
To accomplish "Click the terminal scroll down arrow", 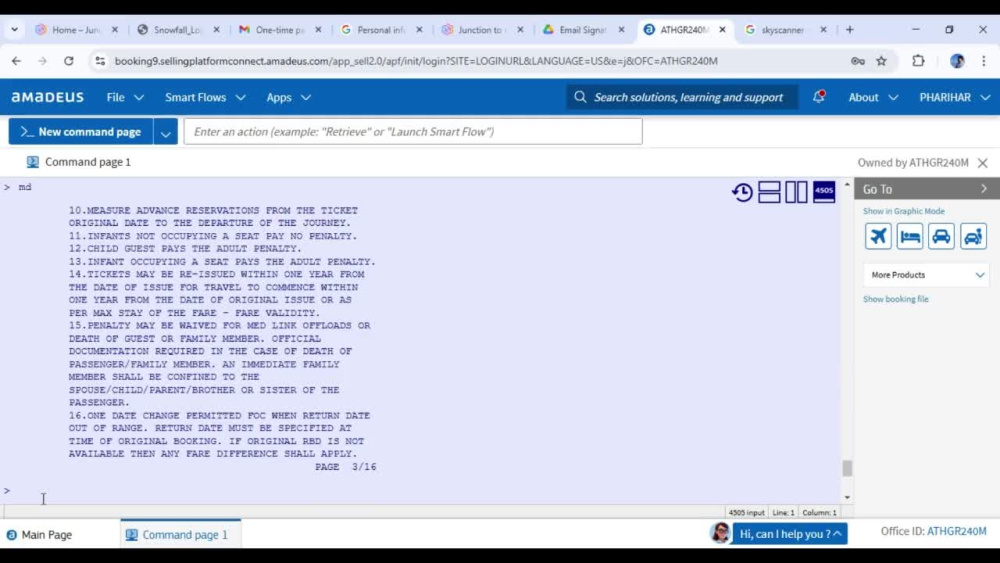I will pyautogui.click(x=847, y=497).
